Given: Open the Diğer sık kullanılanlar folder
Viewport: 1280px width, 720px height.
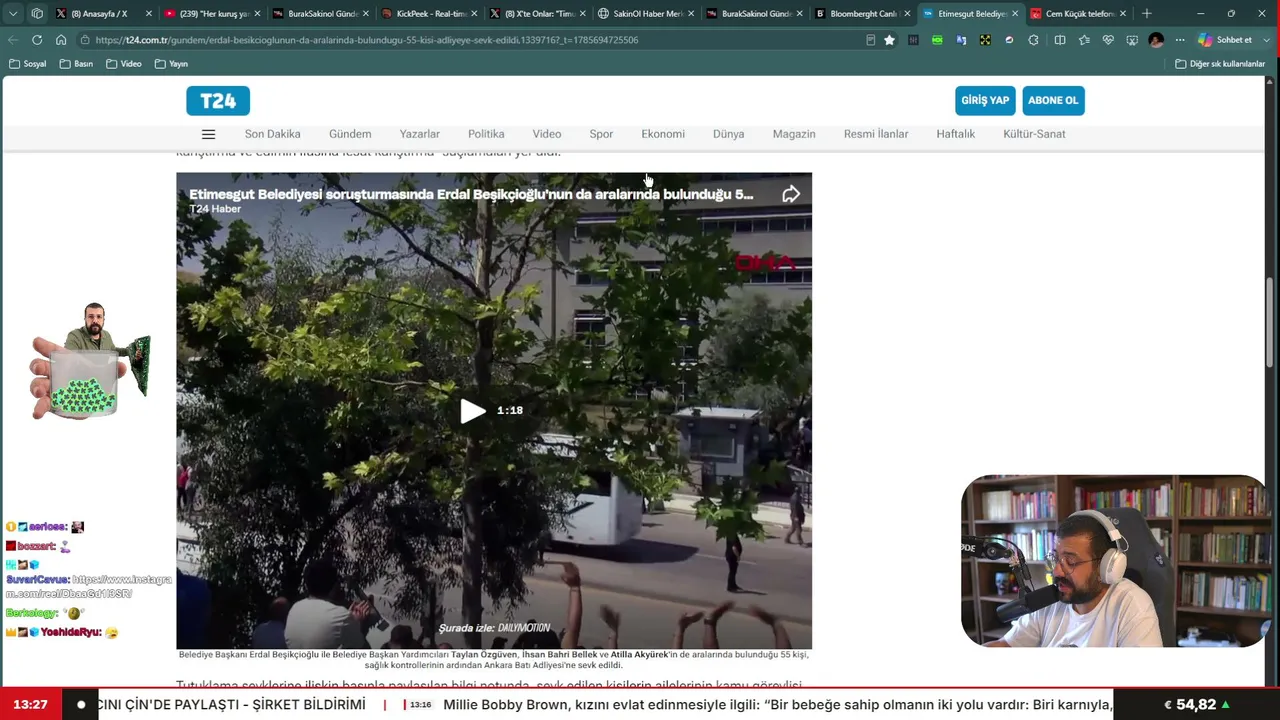Looking at the screenshot, I should click(1220, 64).
